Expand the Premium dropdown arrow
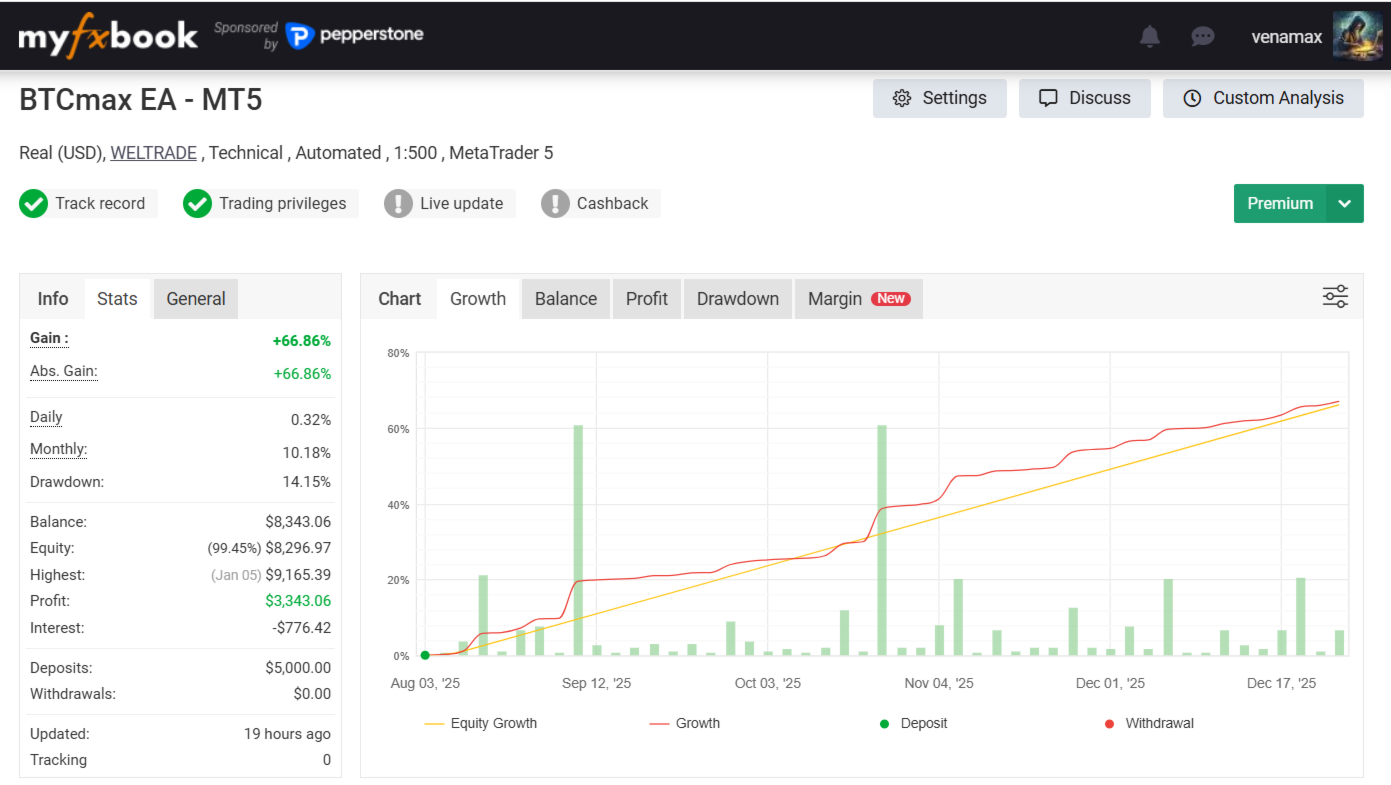This screenshot has height=785, width=1391. coord(1345,204)
